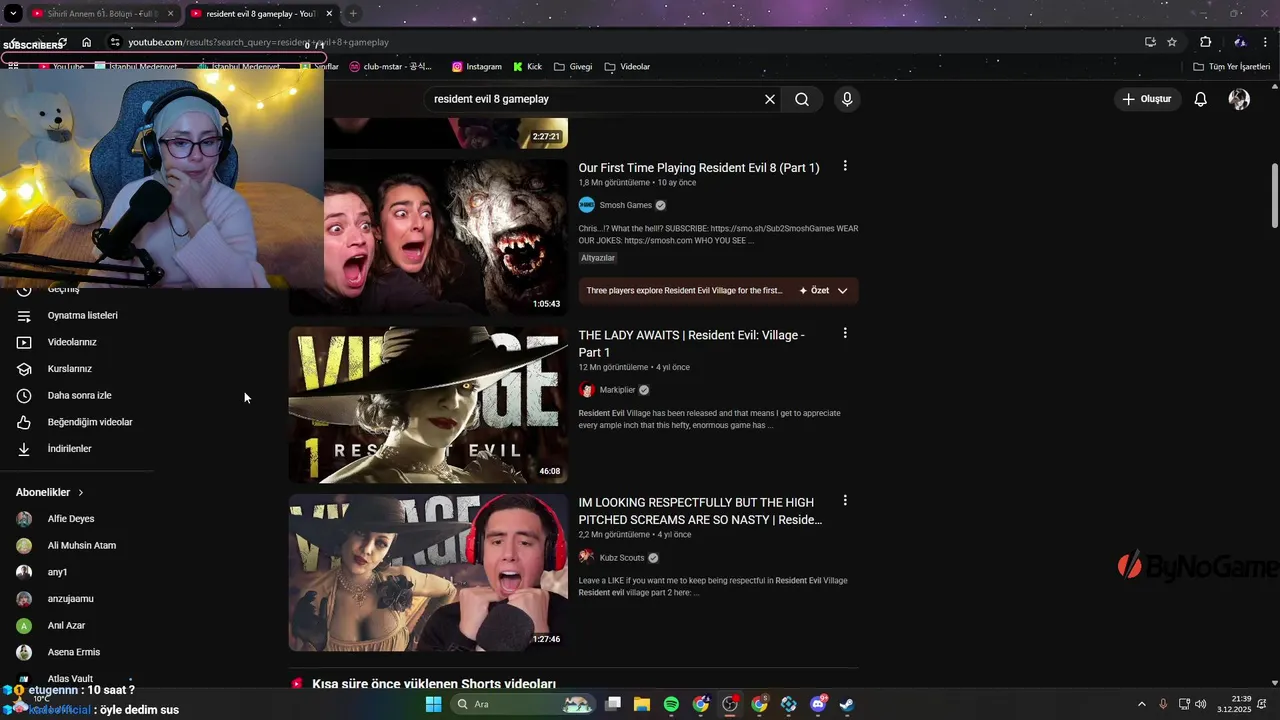
Task: Open a new browser tab
Action: pos(353,14)
